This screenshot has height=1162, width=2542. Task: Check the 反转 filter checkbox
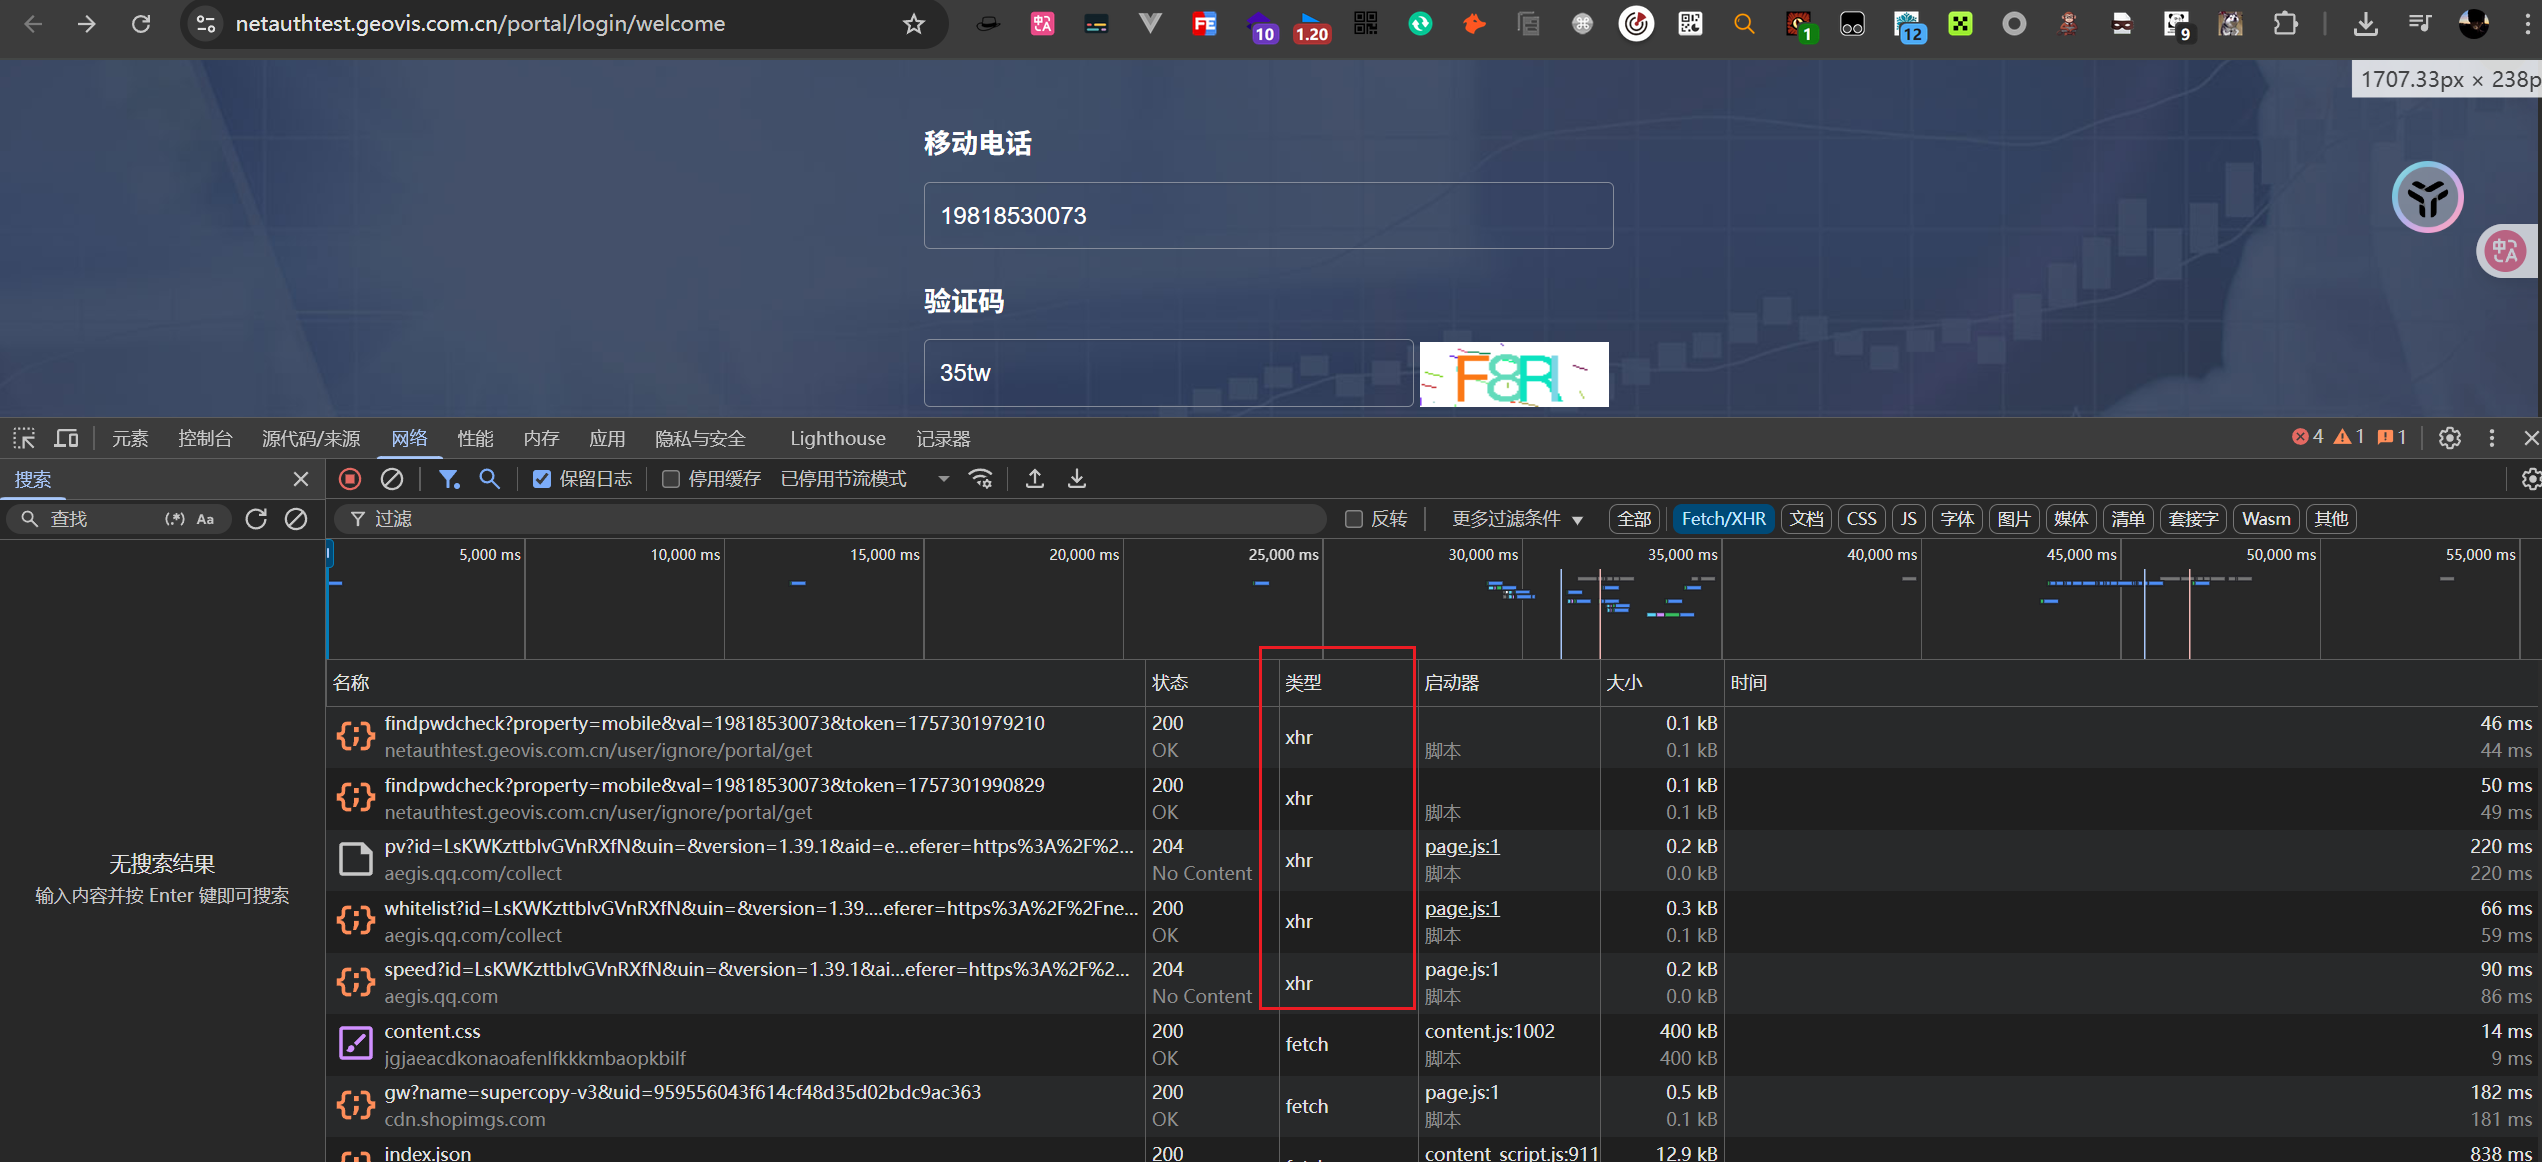[x=1354, y=519]
